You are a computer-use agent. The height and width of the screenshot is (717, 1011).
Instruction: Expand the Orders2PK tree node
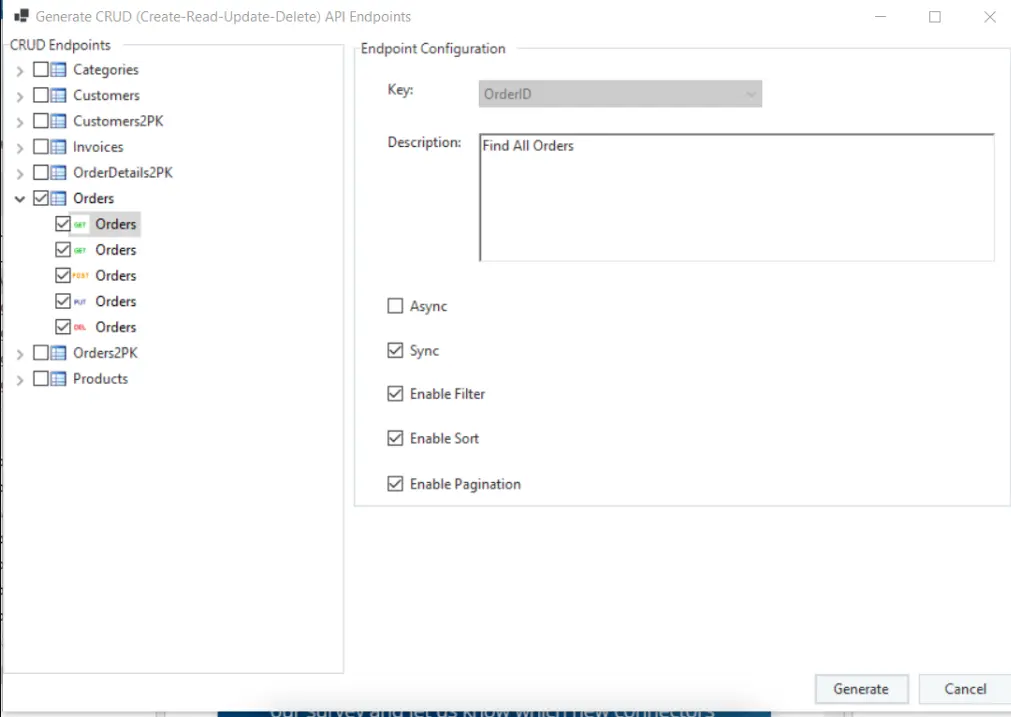pyautogui.click(x=20, y=353)
